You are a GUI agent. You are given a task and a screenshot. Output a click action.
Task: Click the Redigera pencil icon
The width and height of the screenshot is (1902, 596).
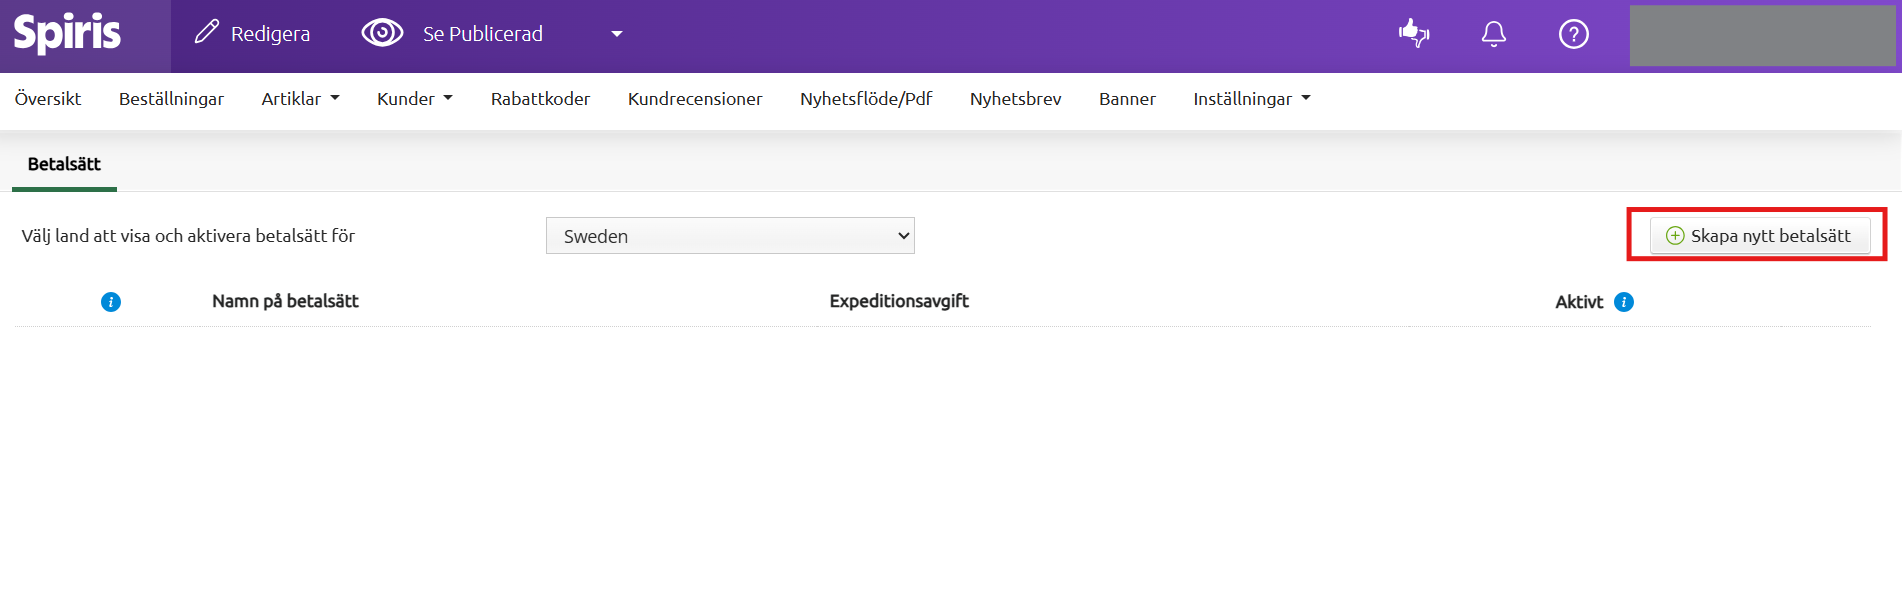tap(206, 33)
